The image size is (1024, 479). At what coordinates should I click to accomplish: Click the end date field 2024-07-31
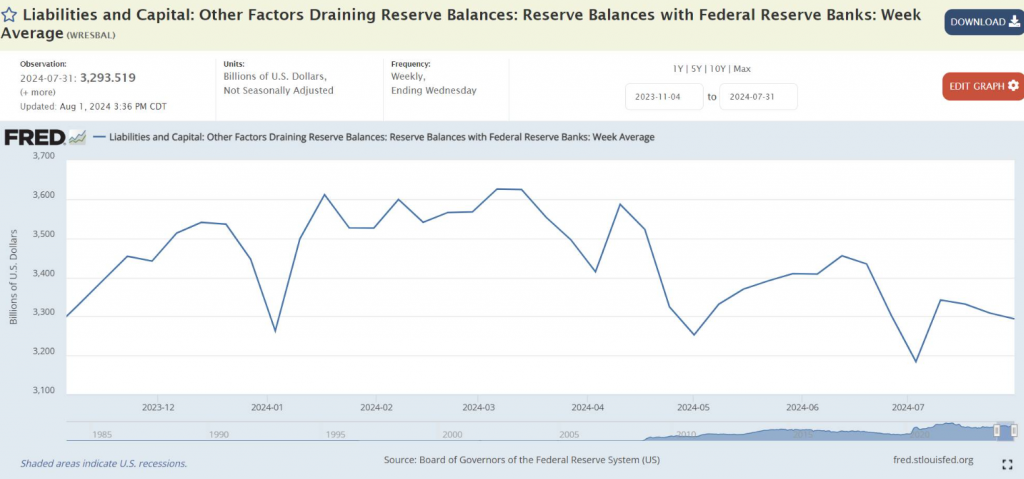click(x=757, y=97)
